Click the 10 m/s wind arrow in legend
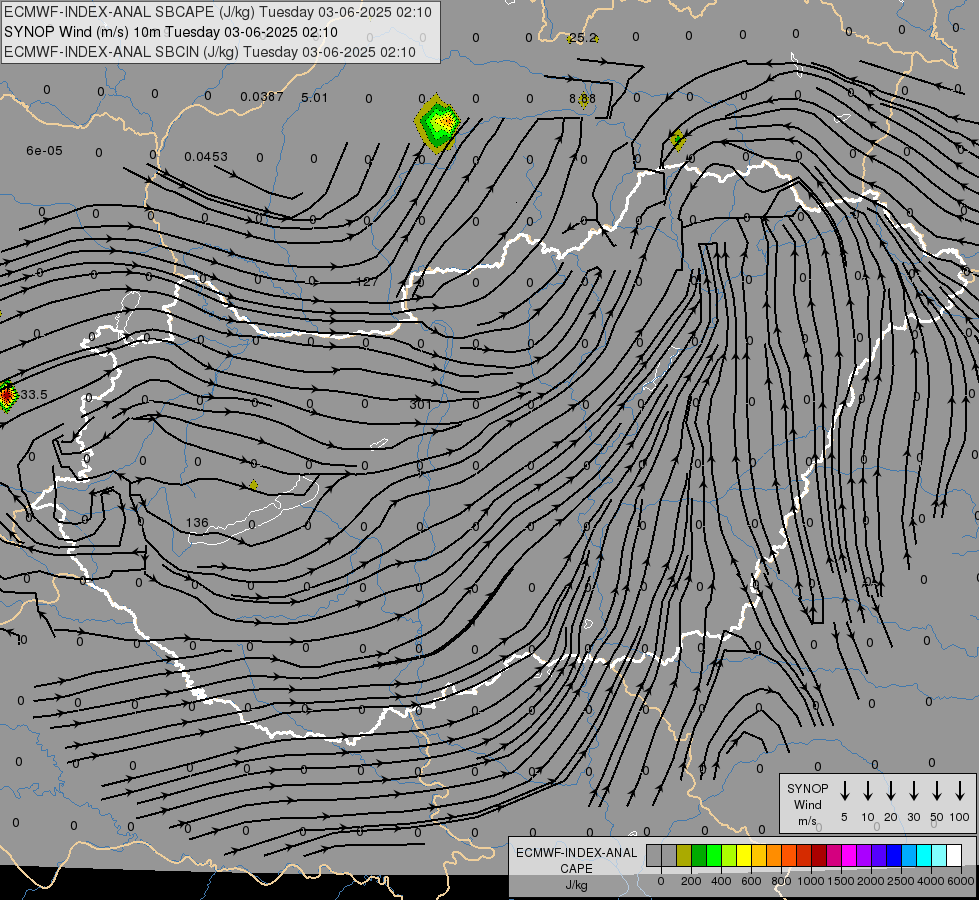Viewport: 979px width, 900px height. pos(868,790)
